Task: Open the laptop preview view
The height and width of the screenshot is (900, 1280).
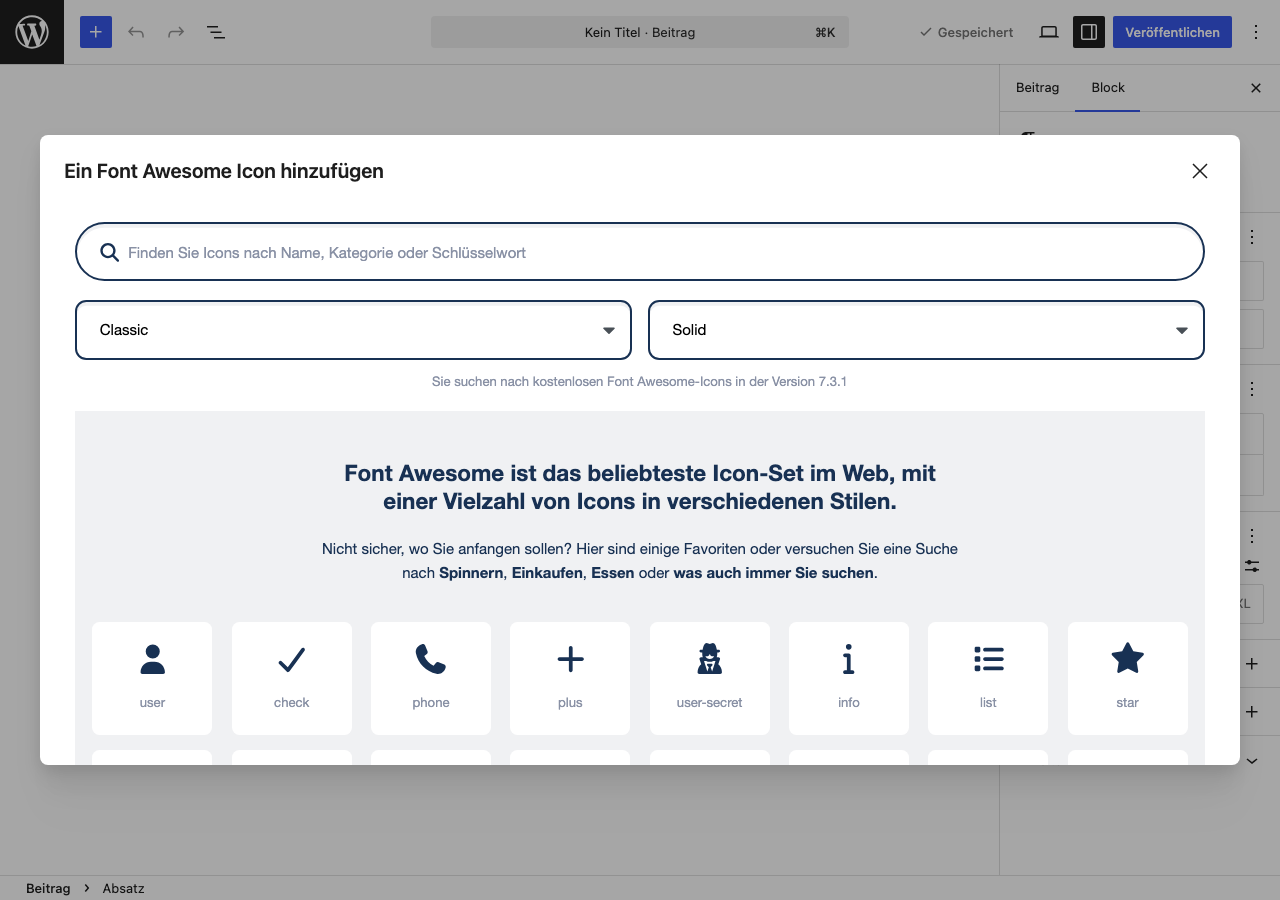Action: pyautogui.click(x=1049, y=32)
